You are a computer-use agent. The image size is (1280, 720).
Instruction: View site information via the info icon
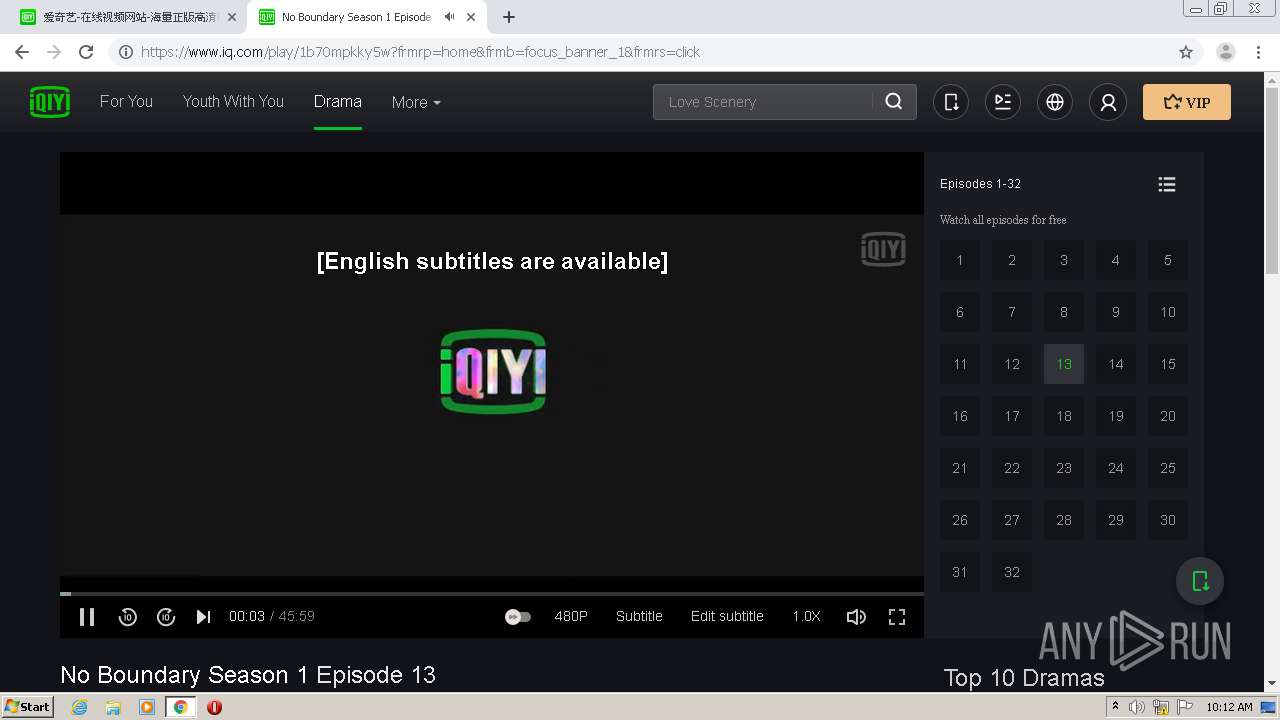pos(126,52)
